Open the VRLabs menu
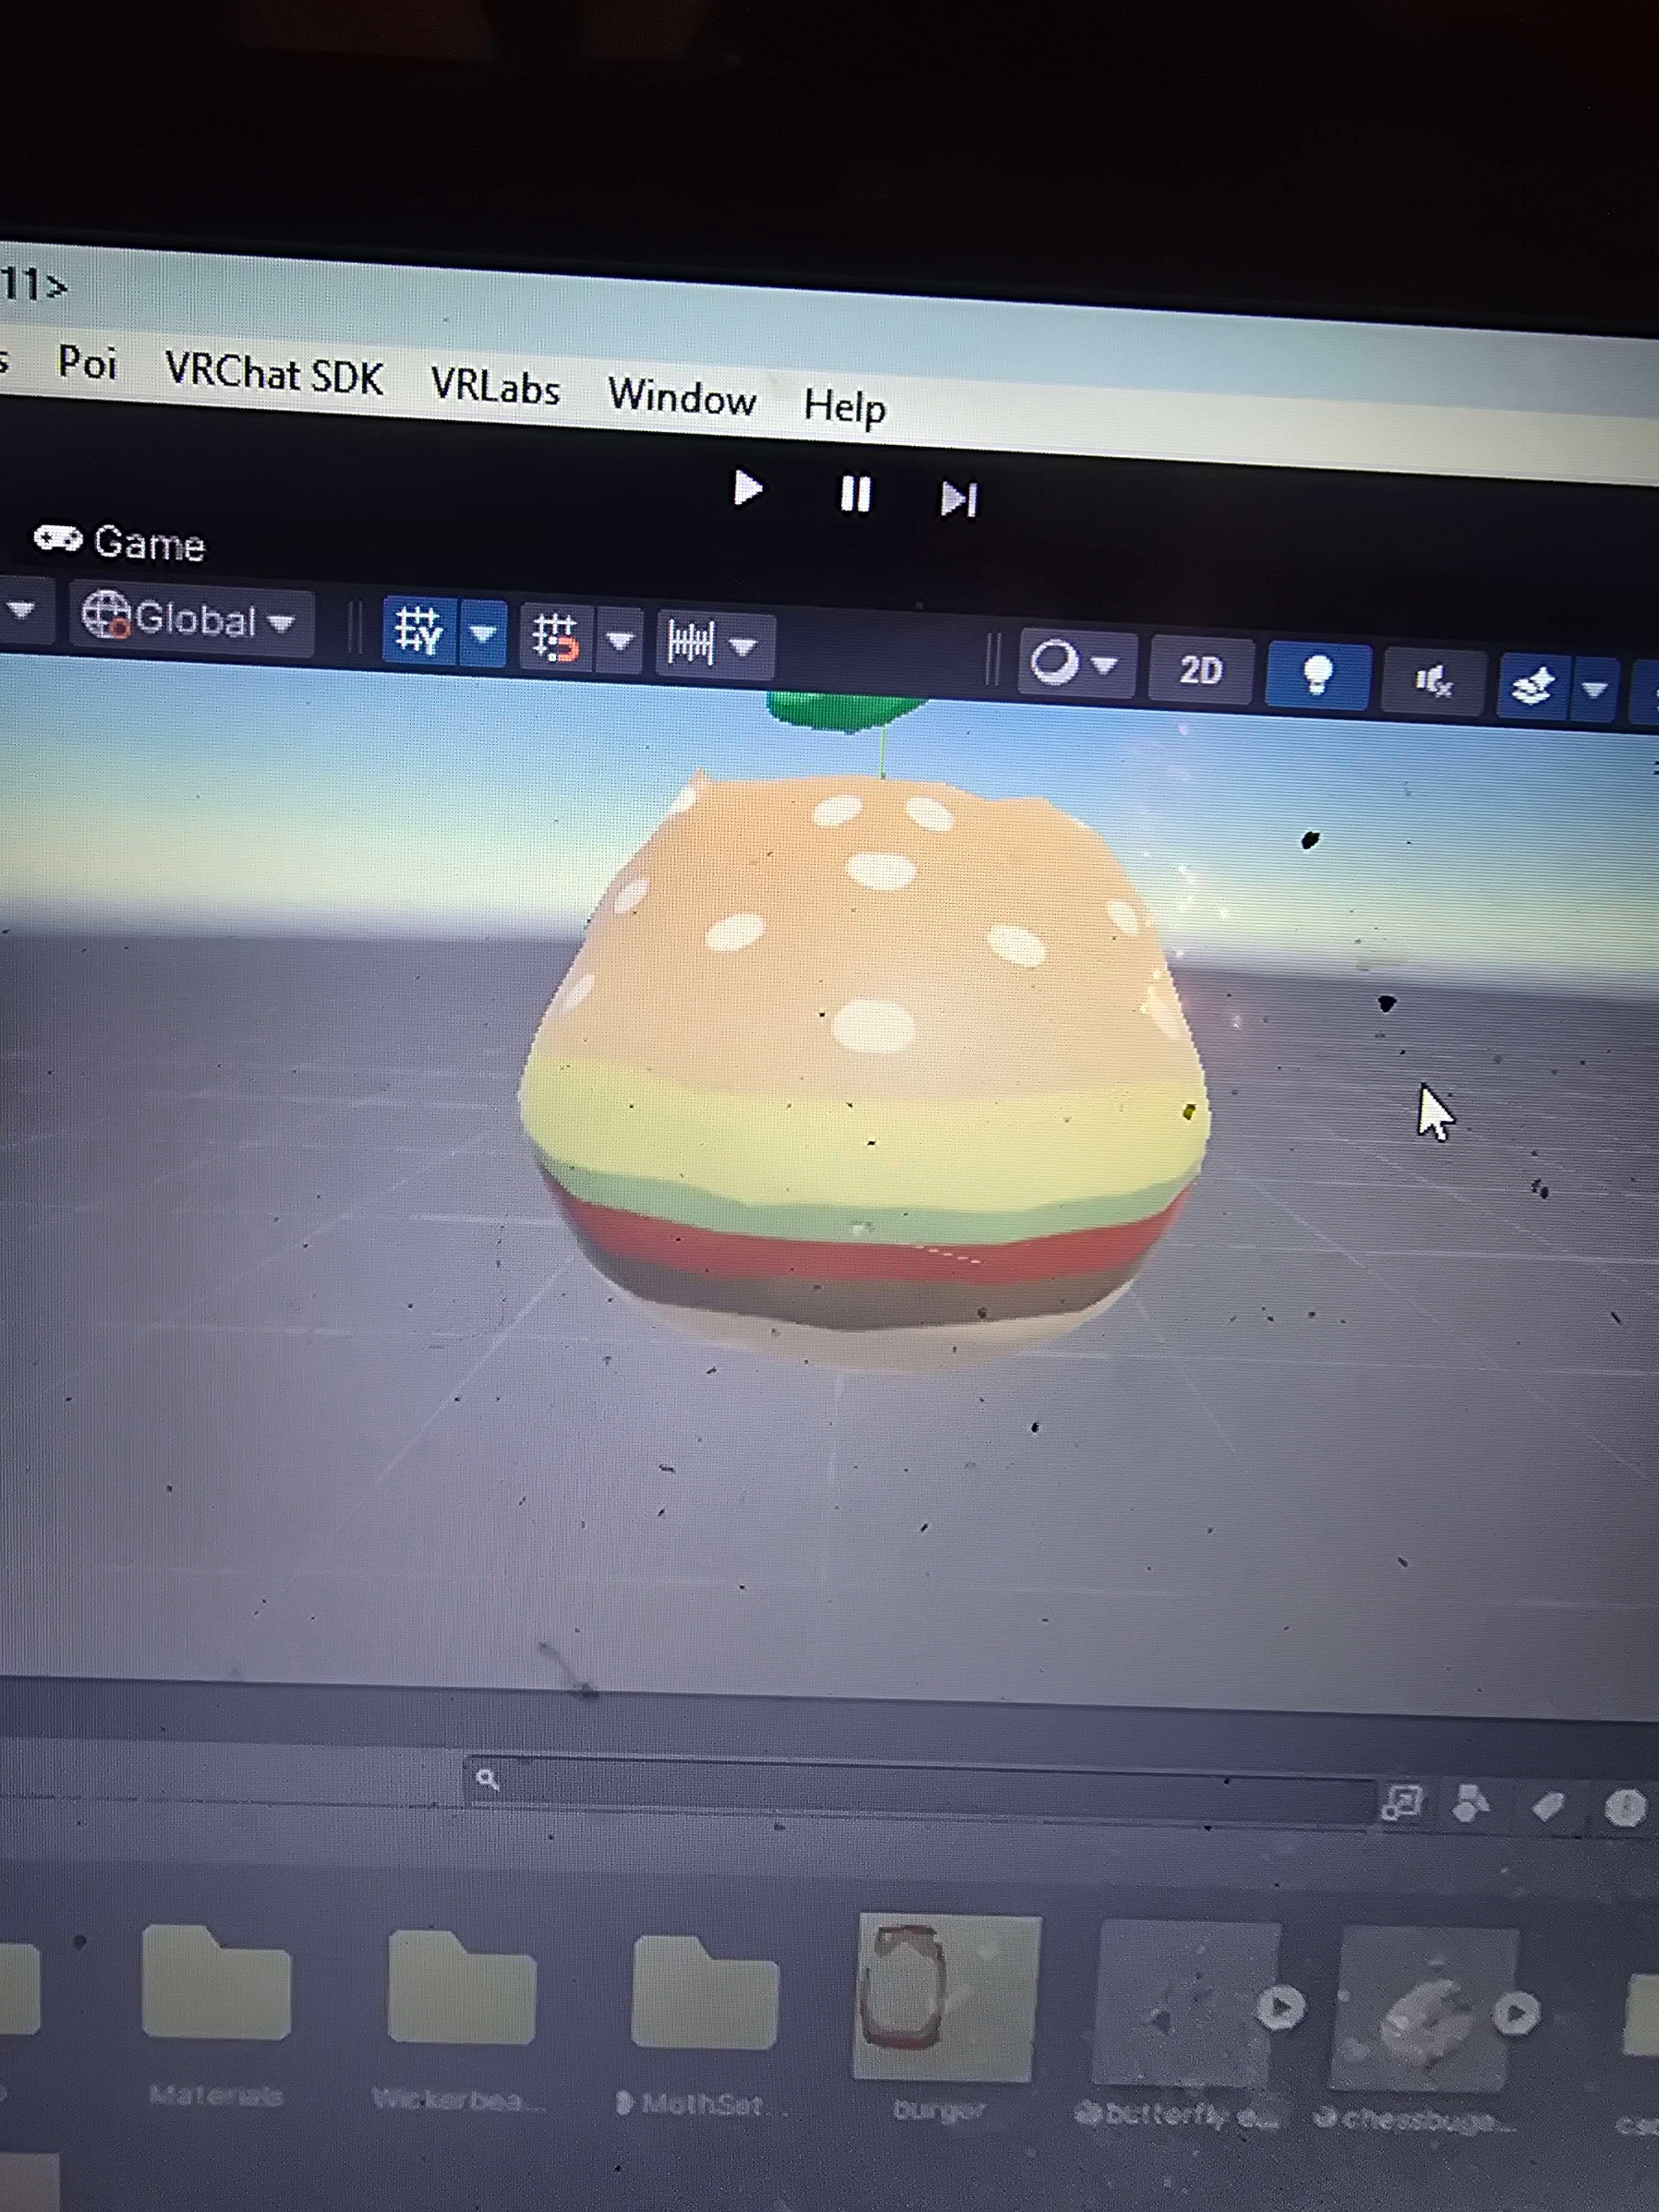Screen dimensions: 1659x2212 [495, 386]
